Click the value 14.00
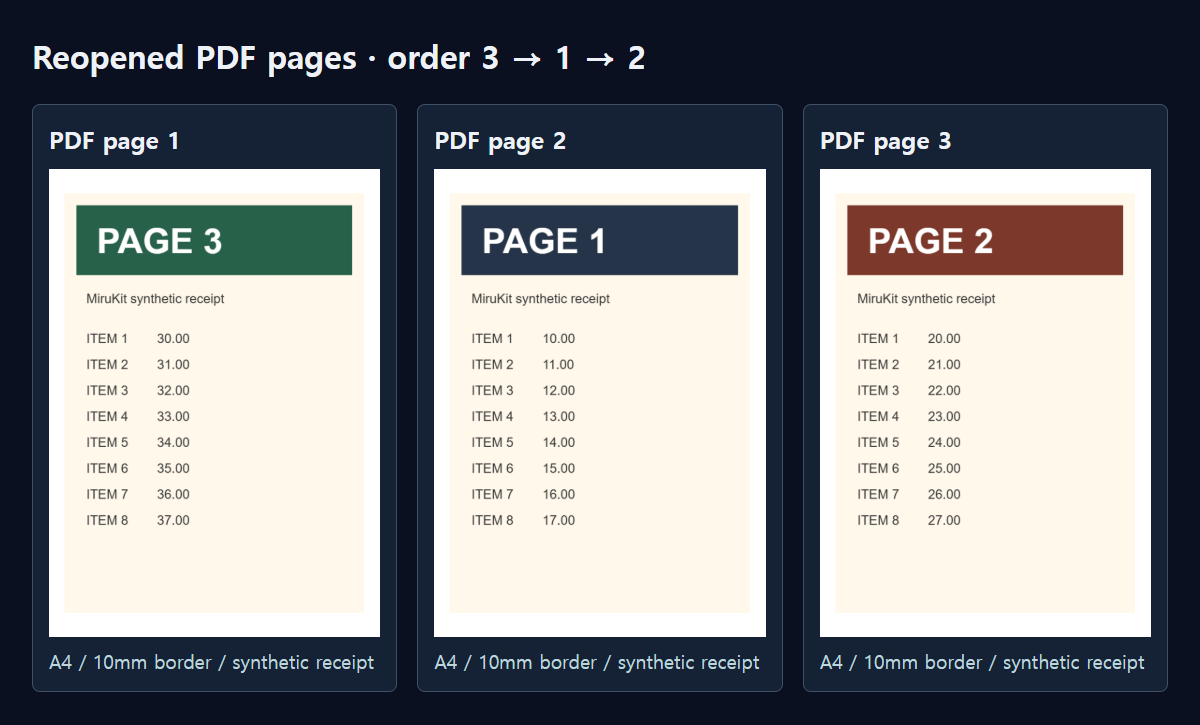This screenshot has height=725, width=1200. click(559, 443)
